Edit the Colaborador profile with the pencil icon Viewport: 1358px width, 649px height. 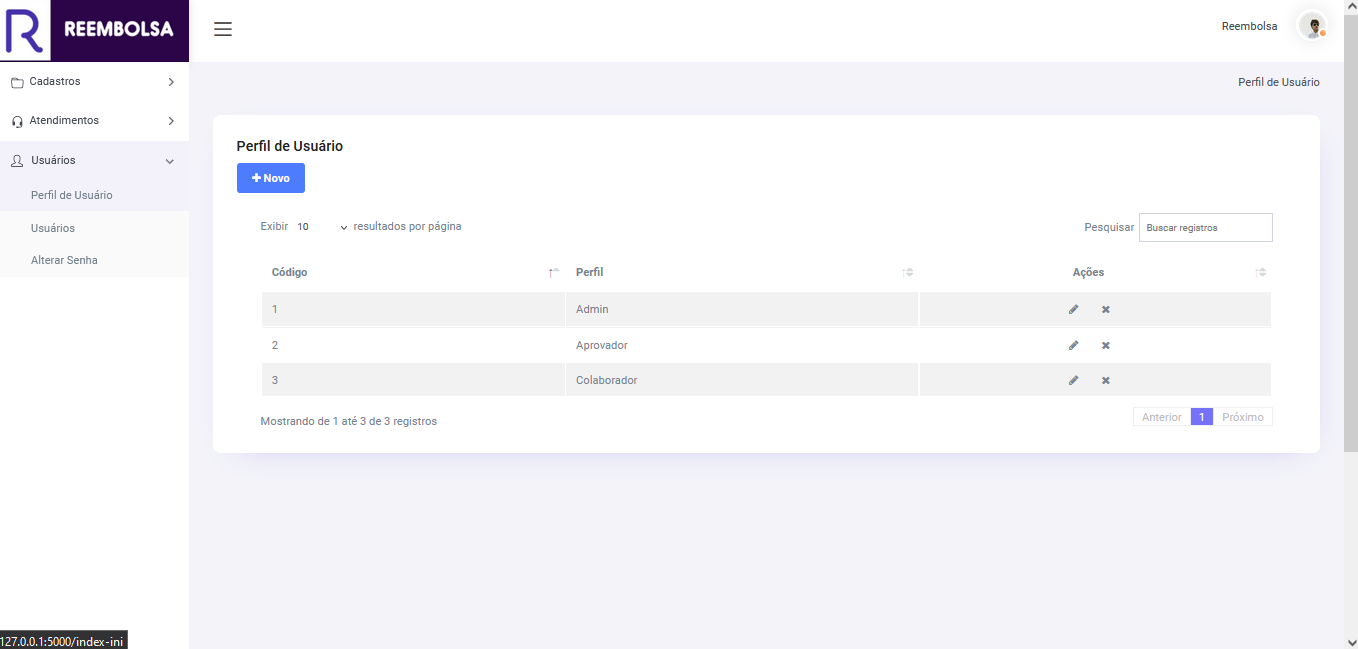click(1073, 380)
